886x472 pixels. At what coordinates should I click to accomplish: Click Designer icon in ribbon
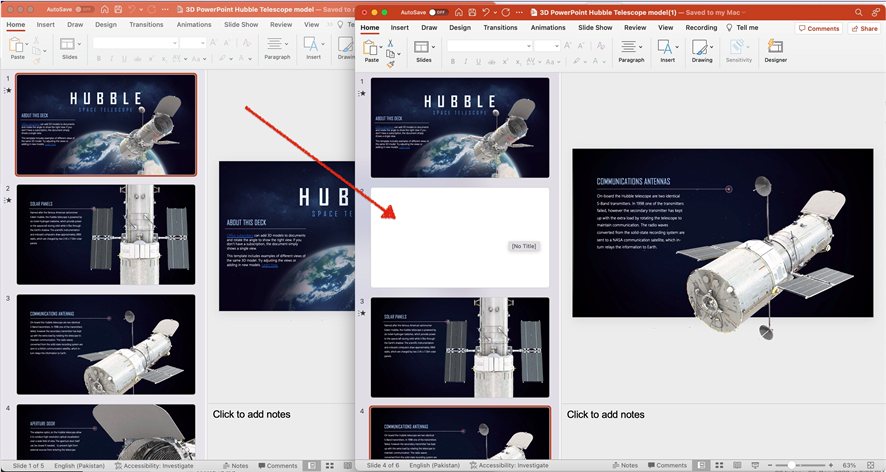[x=775, y=47]
